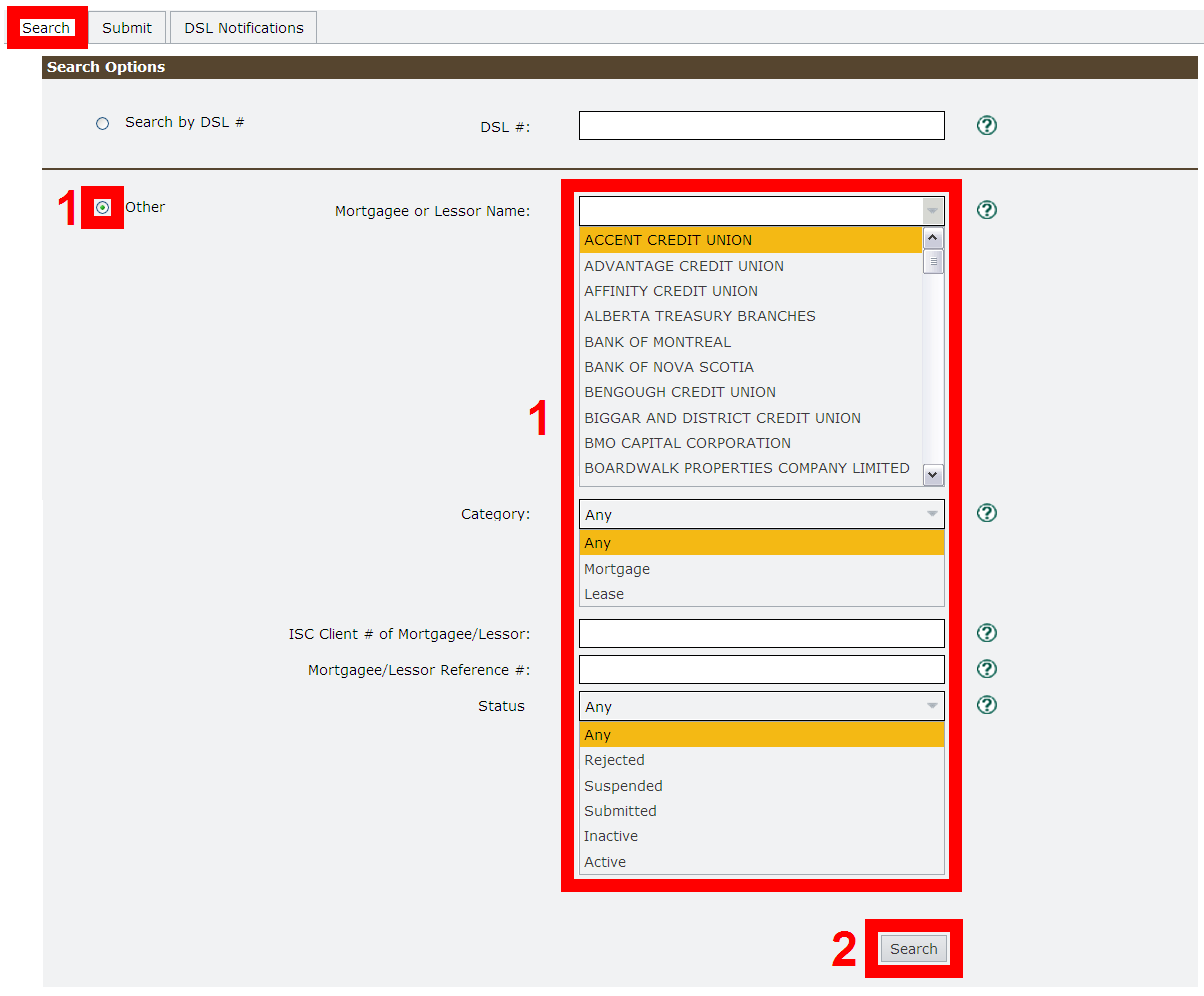Choose ALBERTA TREASURY BRANCHES option
Screen dimensions: 1204x996
point(750,316)
